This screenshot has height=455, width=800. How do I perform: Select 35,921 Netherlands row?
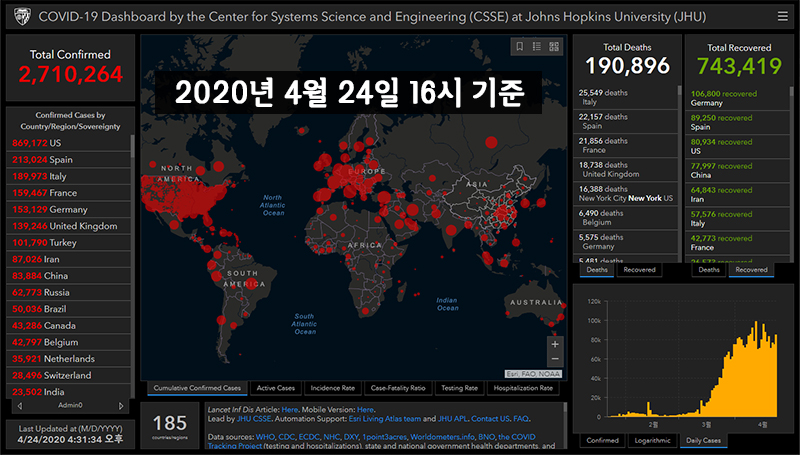69,359
